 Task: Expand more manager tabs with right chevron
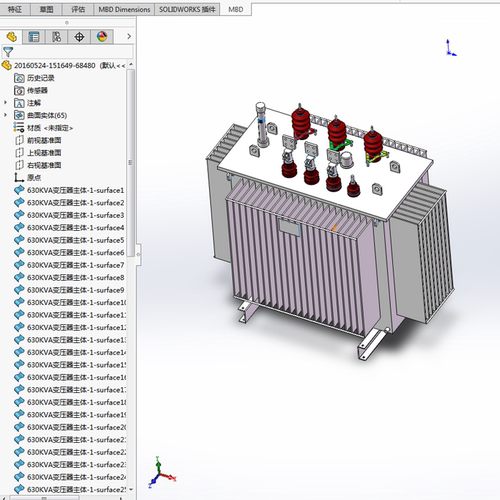[129, 36]
